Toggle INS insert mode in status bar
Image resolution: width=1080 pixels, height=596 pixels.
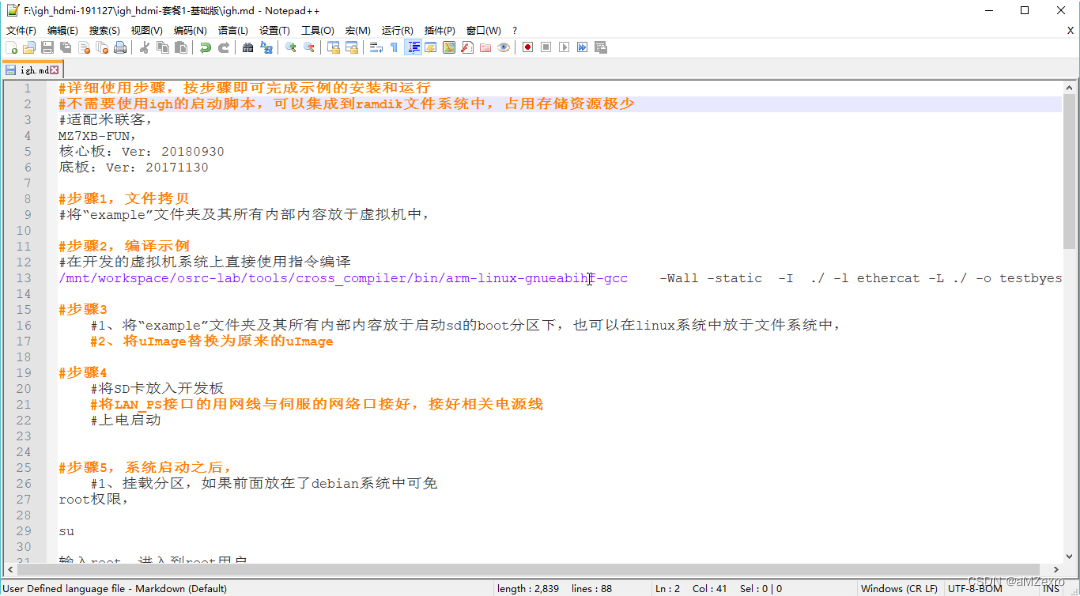coord(1052,589)
